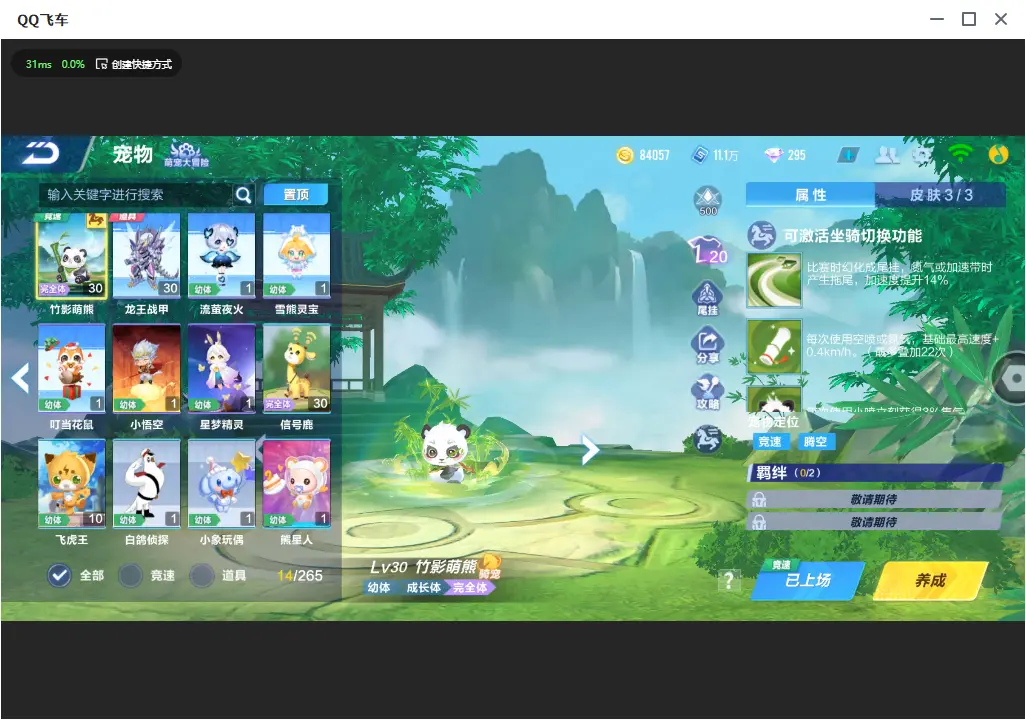The image size is (1026, 720).
Task: Click the 500 crossed-swords icon
Action: (x=708, y=201)
